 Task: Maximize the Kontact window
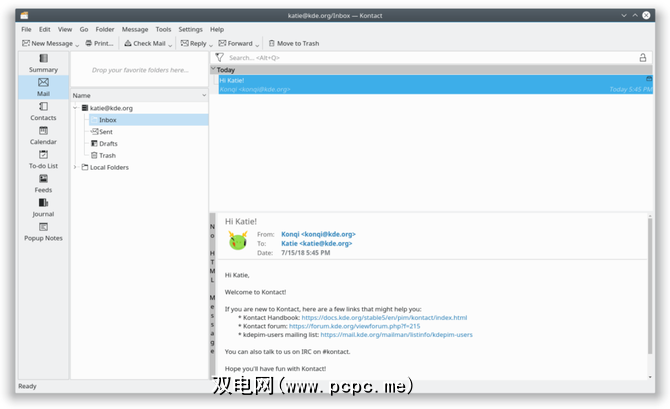(635, 15)
